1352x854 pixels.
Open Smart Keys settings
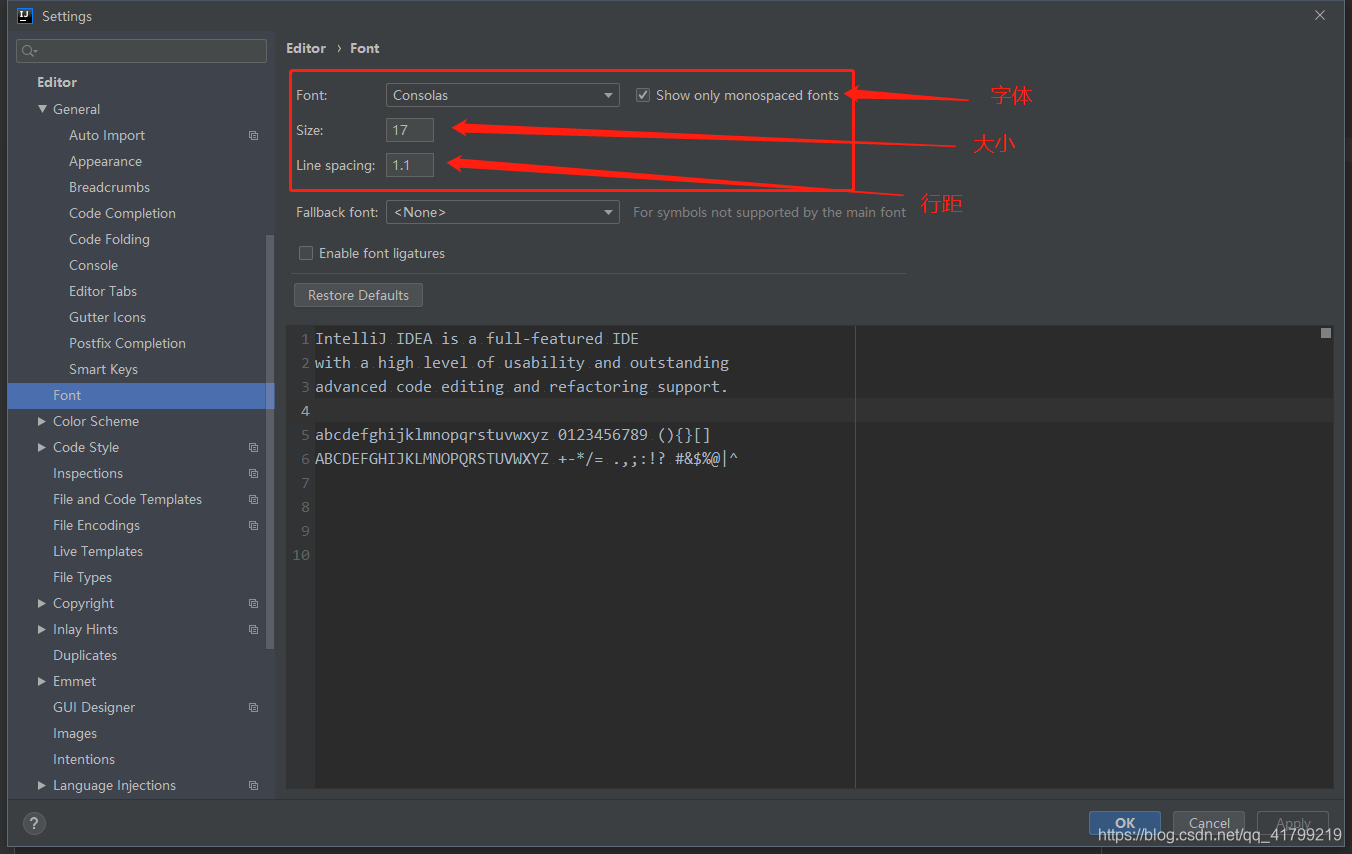(103, 369)
